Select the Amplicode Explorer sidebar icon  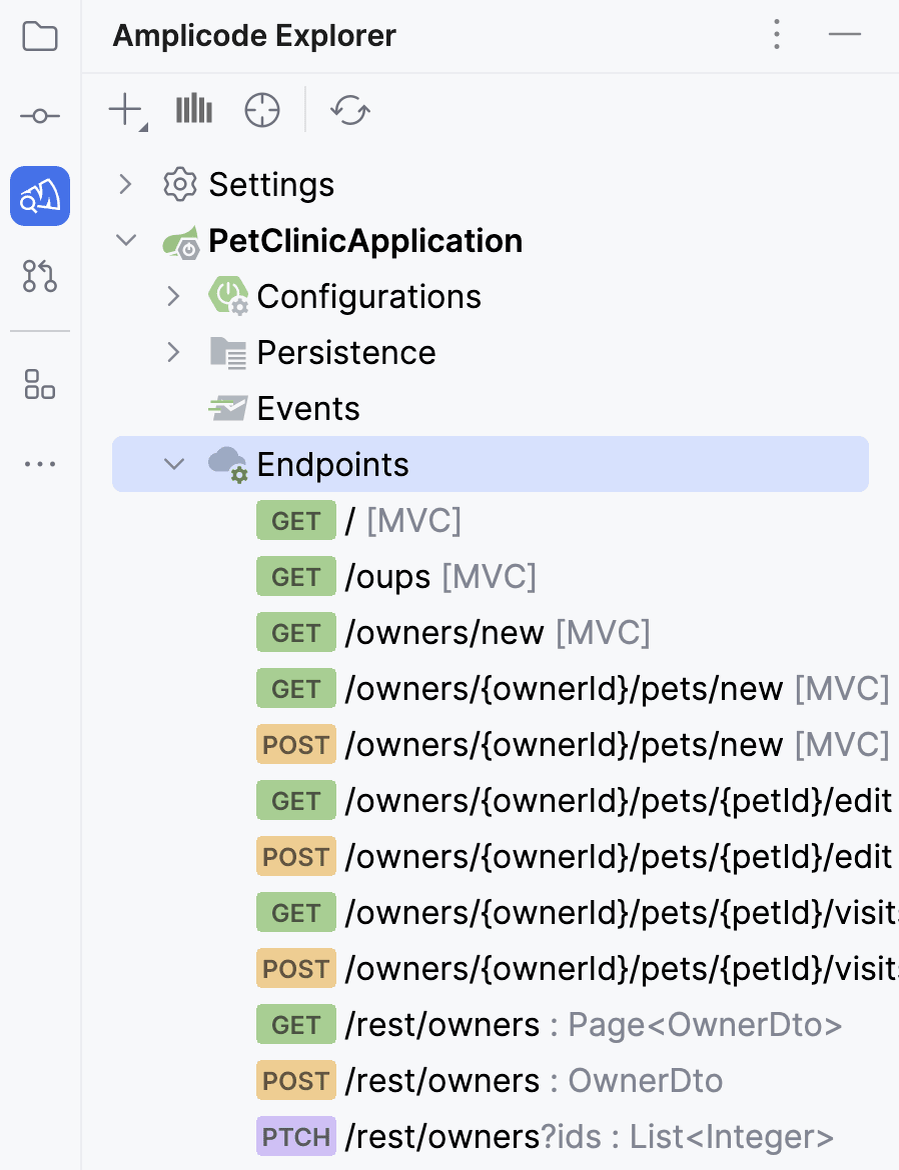40,196
